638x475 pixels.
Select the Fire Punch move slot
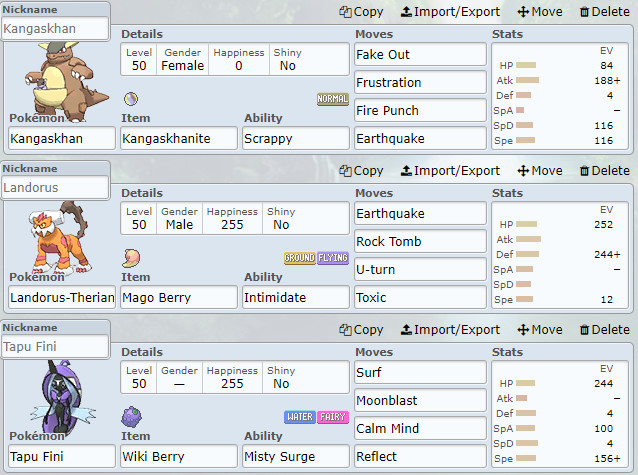click(420, 110)
